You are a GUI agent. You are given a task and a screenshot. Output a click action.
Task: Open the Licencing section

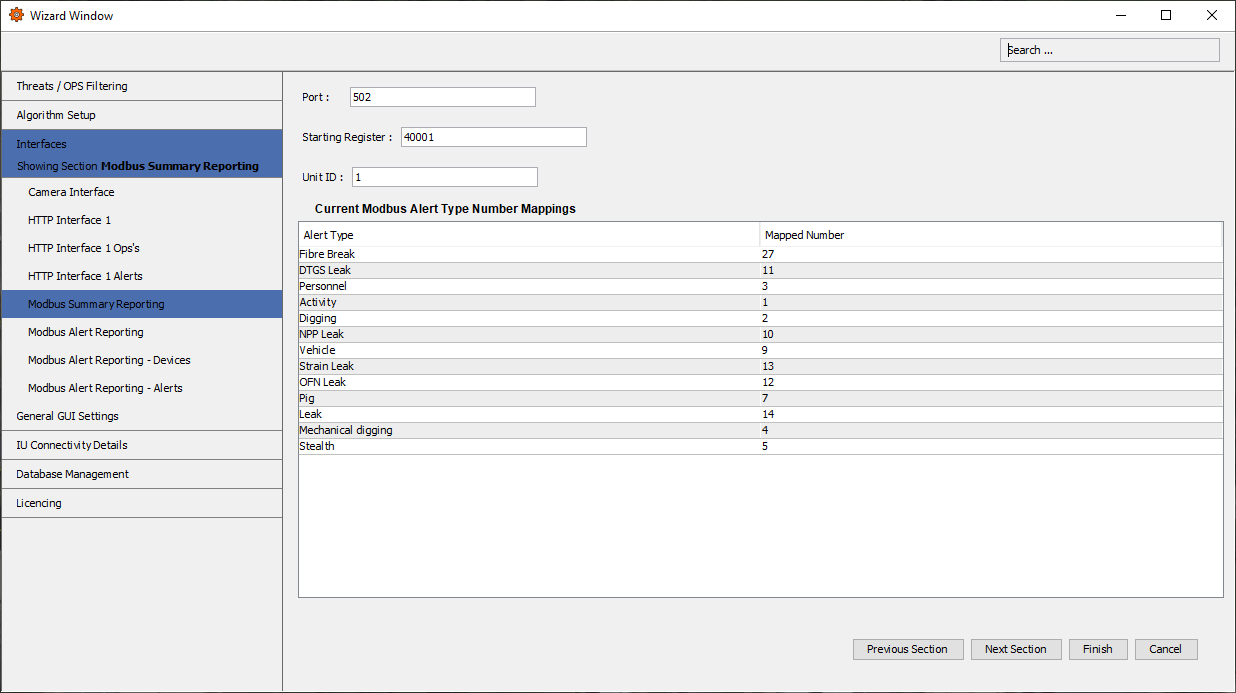(38, 503)
